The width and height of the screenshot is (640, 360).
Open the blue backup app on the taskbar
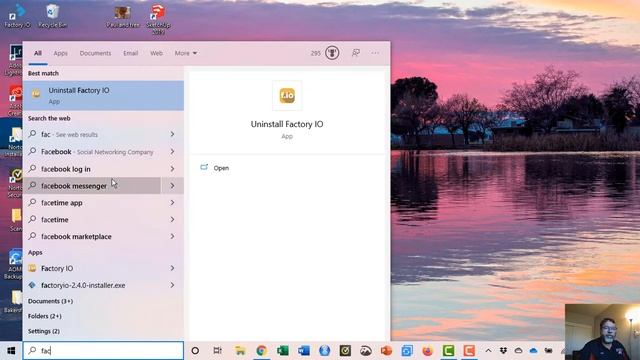point(407,351)
